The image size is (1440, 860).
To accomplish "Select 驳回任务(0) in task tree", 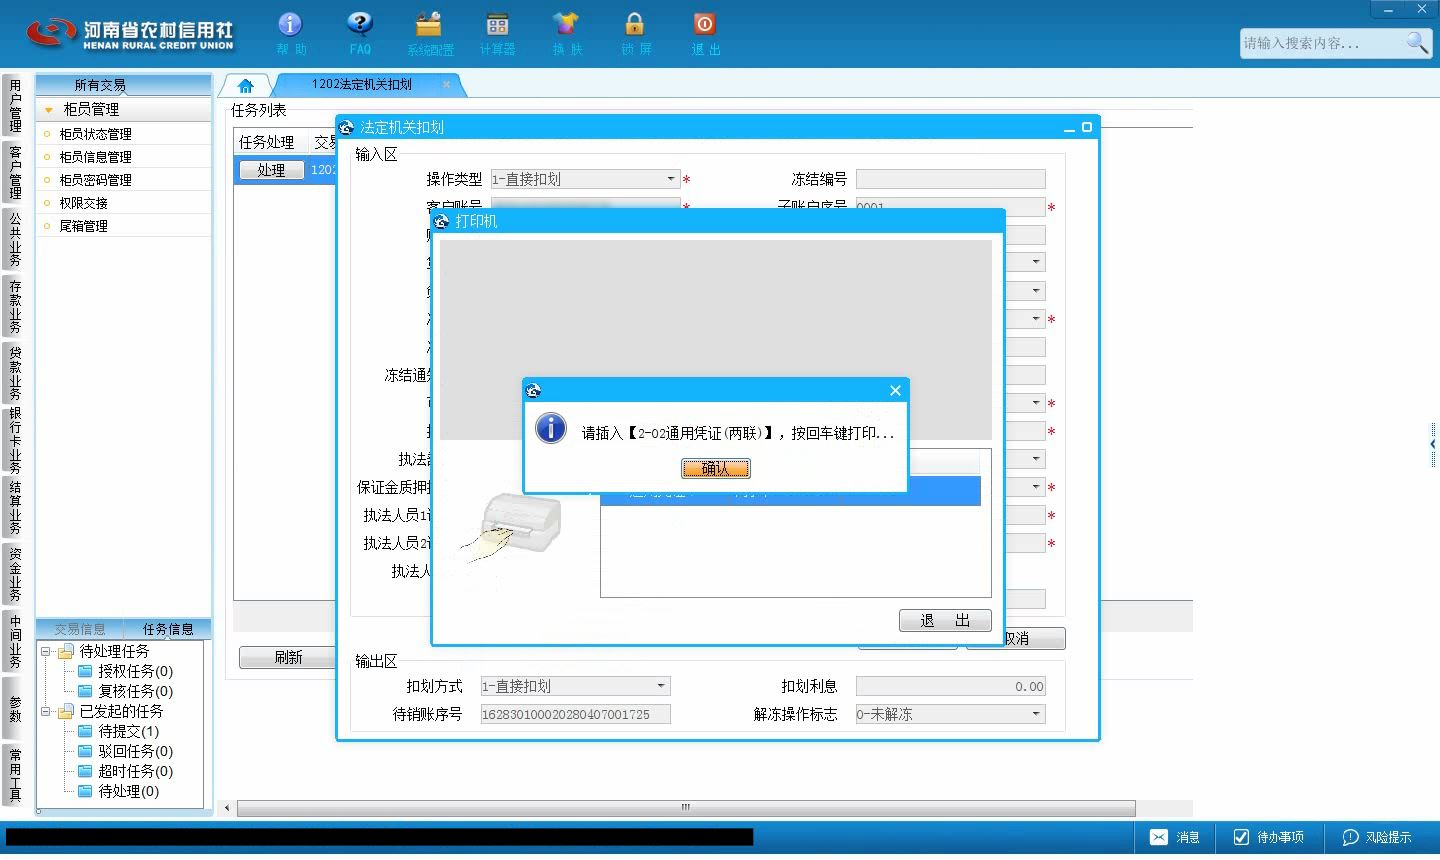I will (135, 751).
